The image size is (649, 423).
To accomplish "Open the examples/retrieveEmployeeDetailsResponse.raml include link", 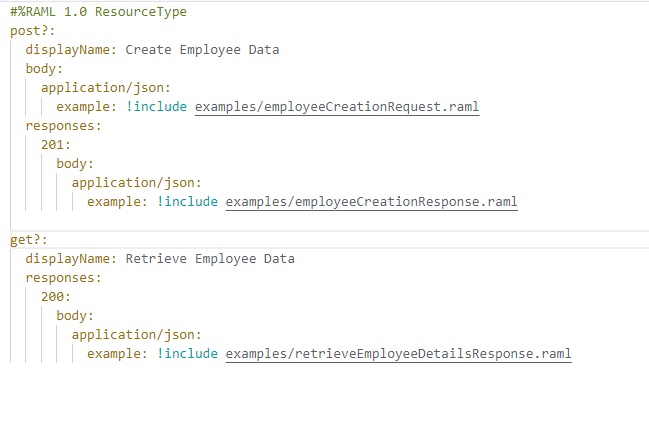I will click(x=399, y=354).
